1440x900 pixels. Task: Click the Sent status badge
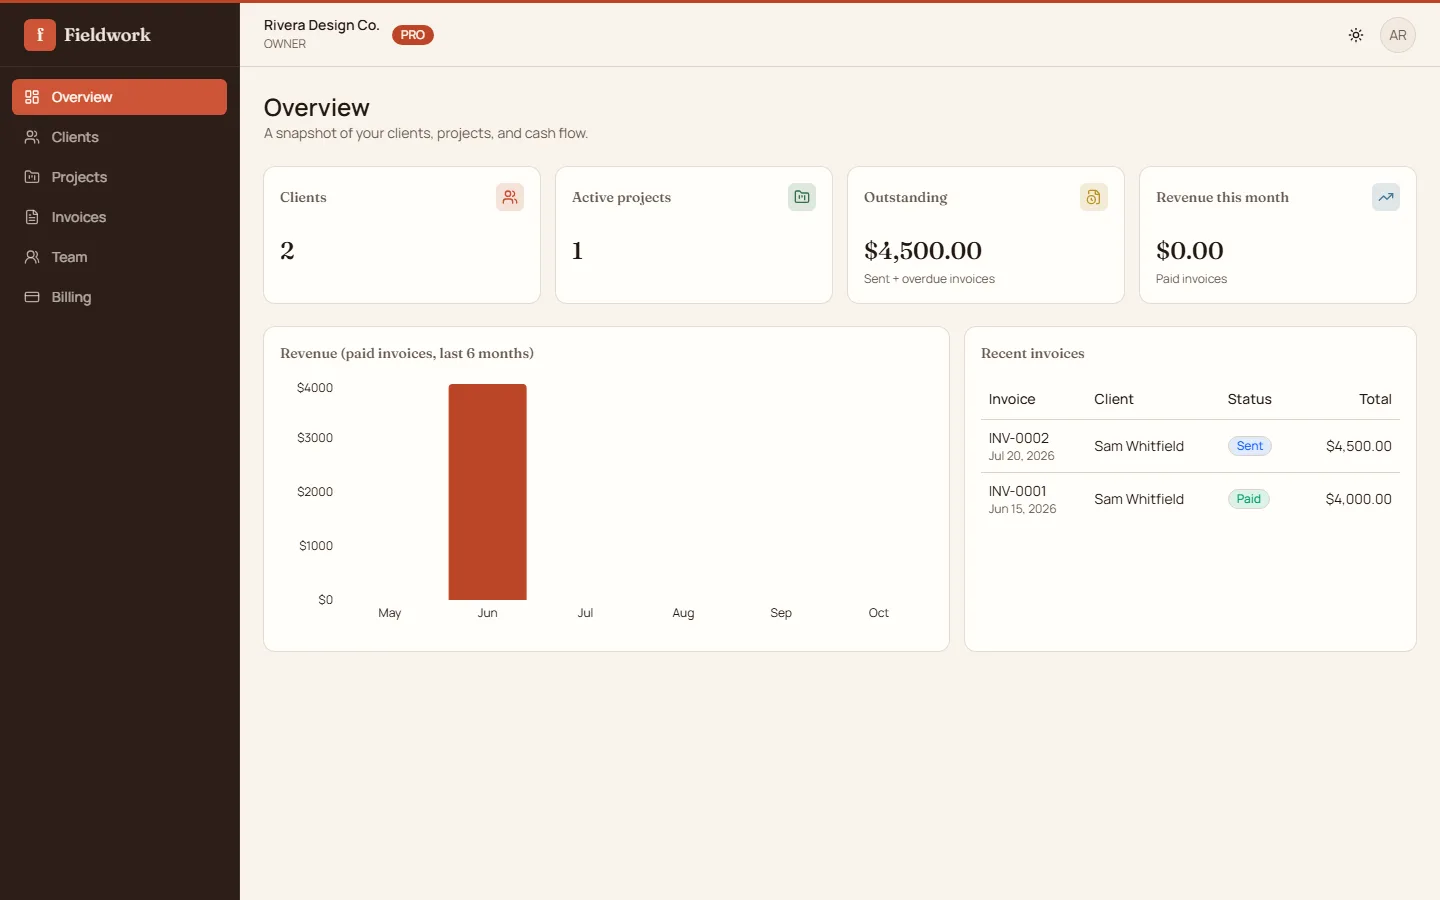tap(1250, 446)
